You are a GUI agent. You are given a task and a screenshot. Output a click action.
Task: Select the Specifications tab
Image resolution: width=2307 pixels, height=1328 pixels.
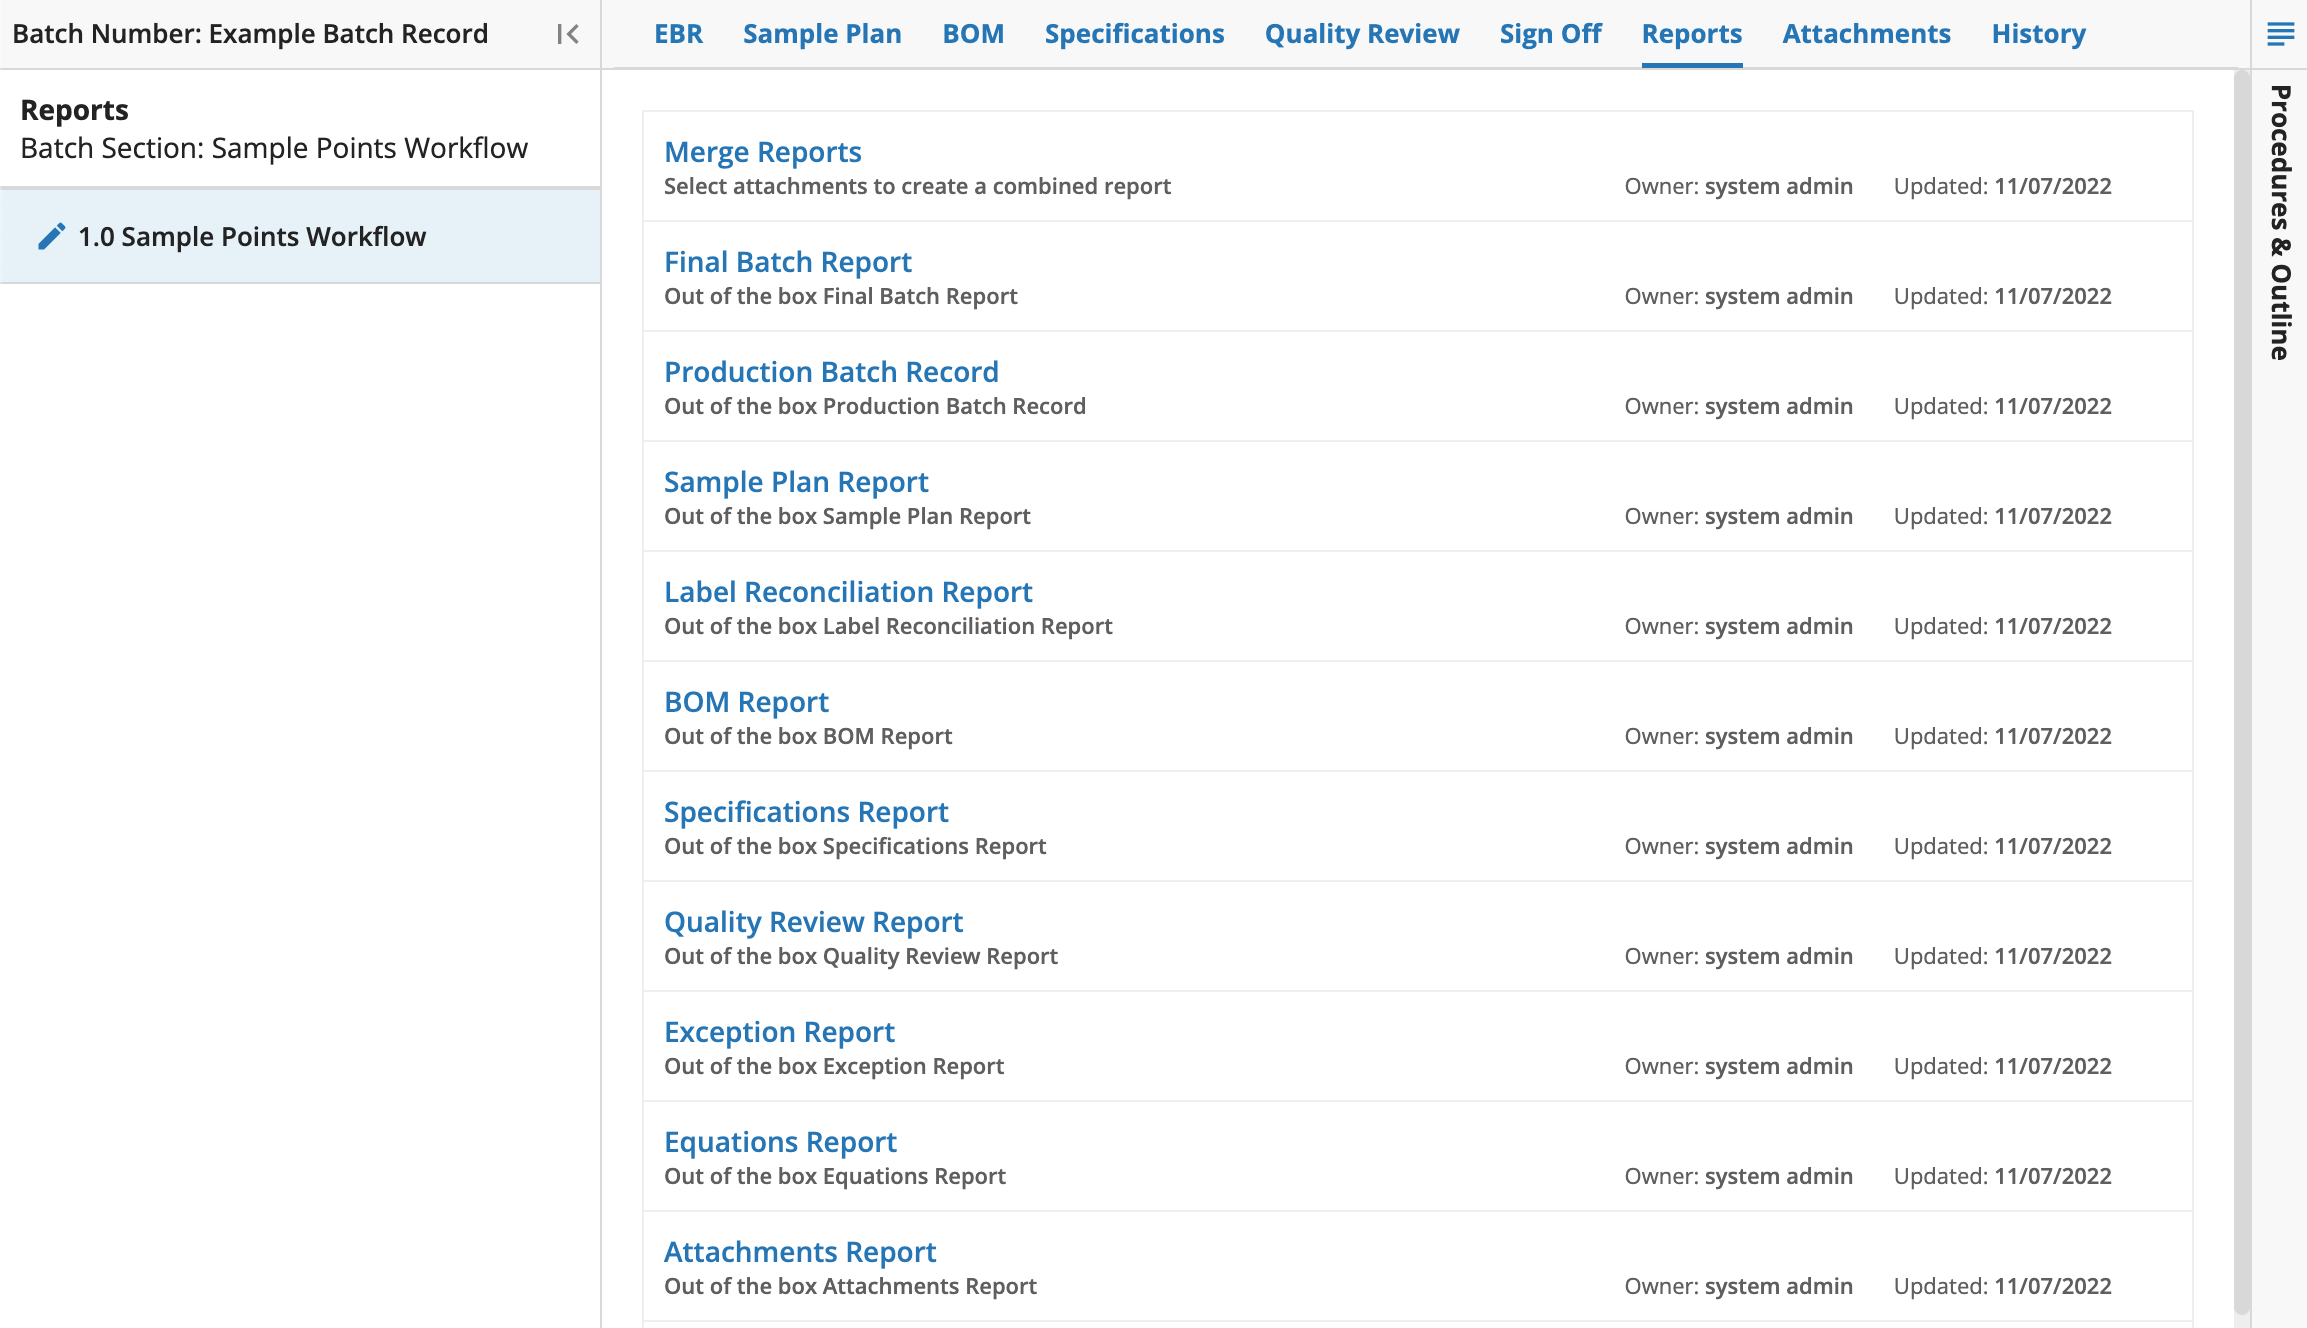(1134, 34)
